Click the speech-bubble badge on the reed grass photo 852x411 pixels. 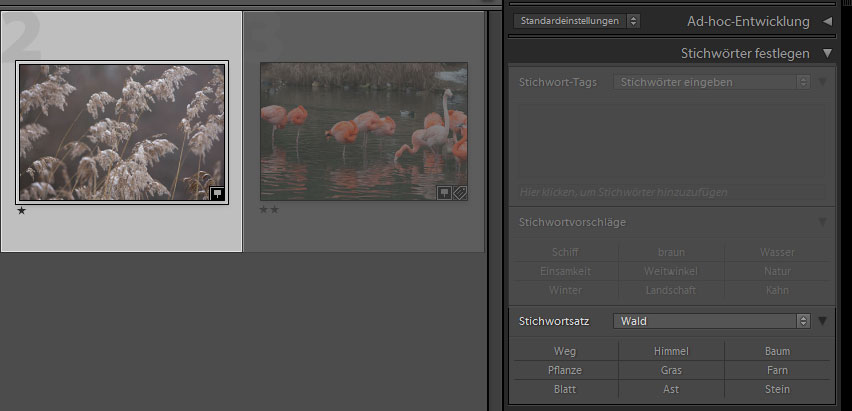tap(217, 193)
